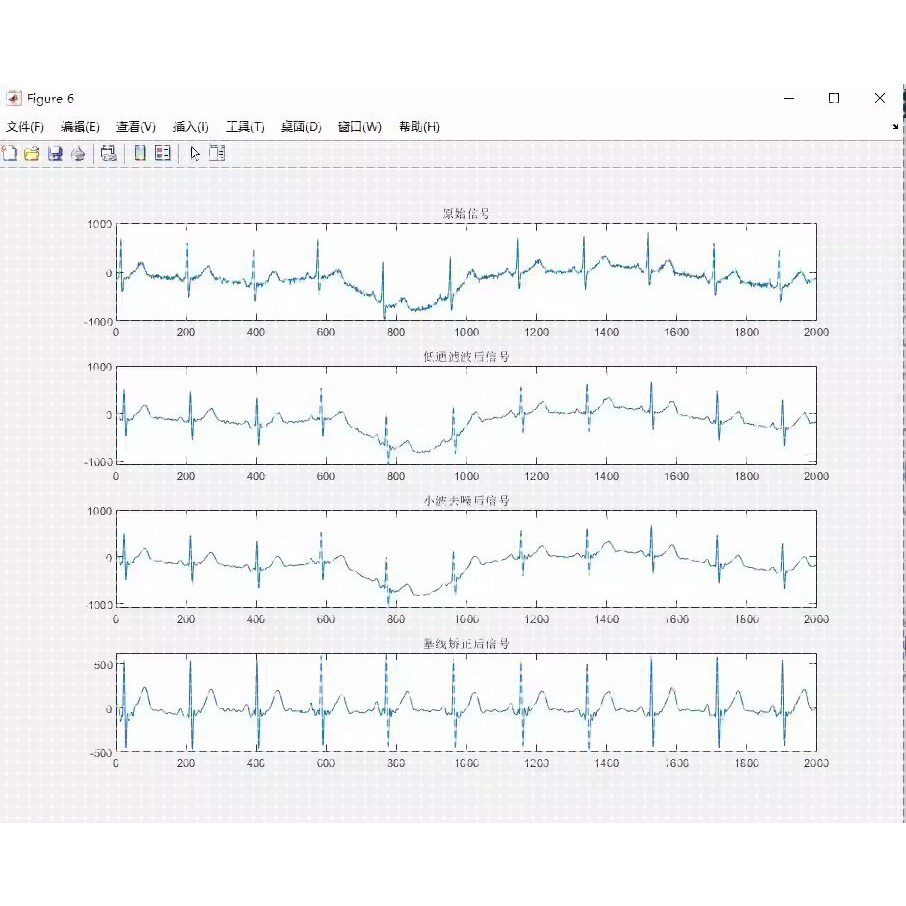The height and width of the screenshot is (906, 906).
Task: Open the 编辑(E) menu
Action: [x=80, y=127]
